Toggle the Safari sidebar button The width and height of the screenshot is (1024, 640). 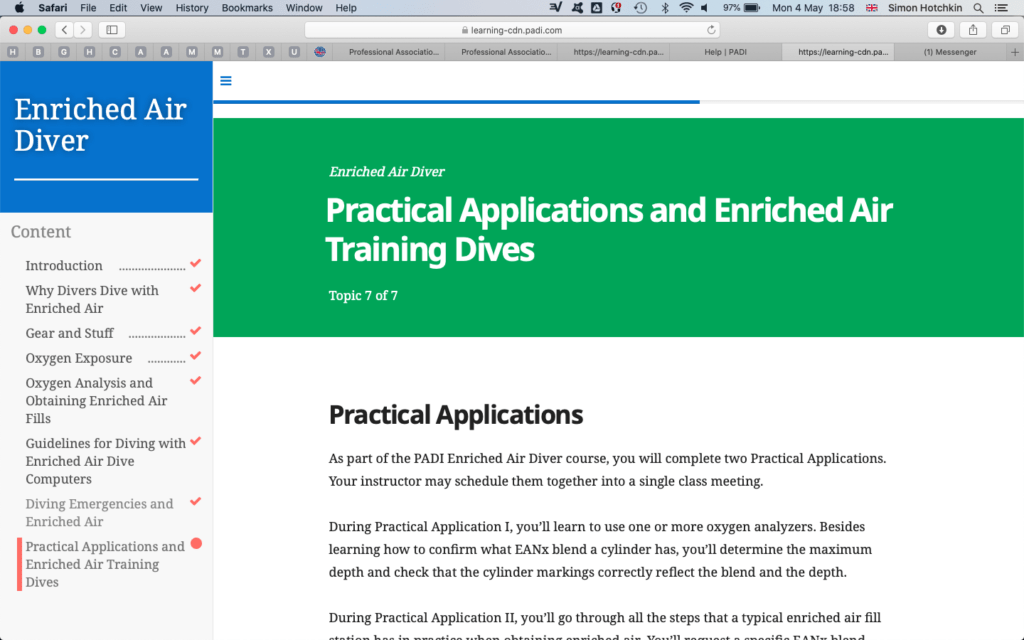[x=112, y=30]
